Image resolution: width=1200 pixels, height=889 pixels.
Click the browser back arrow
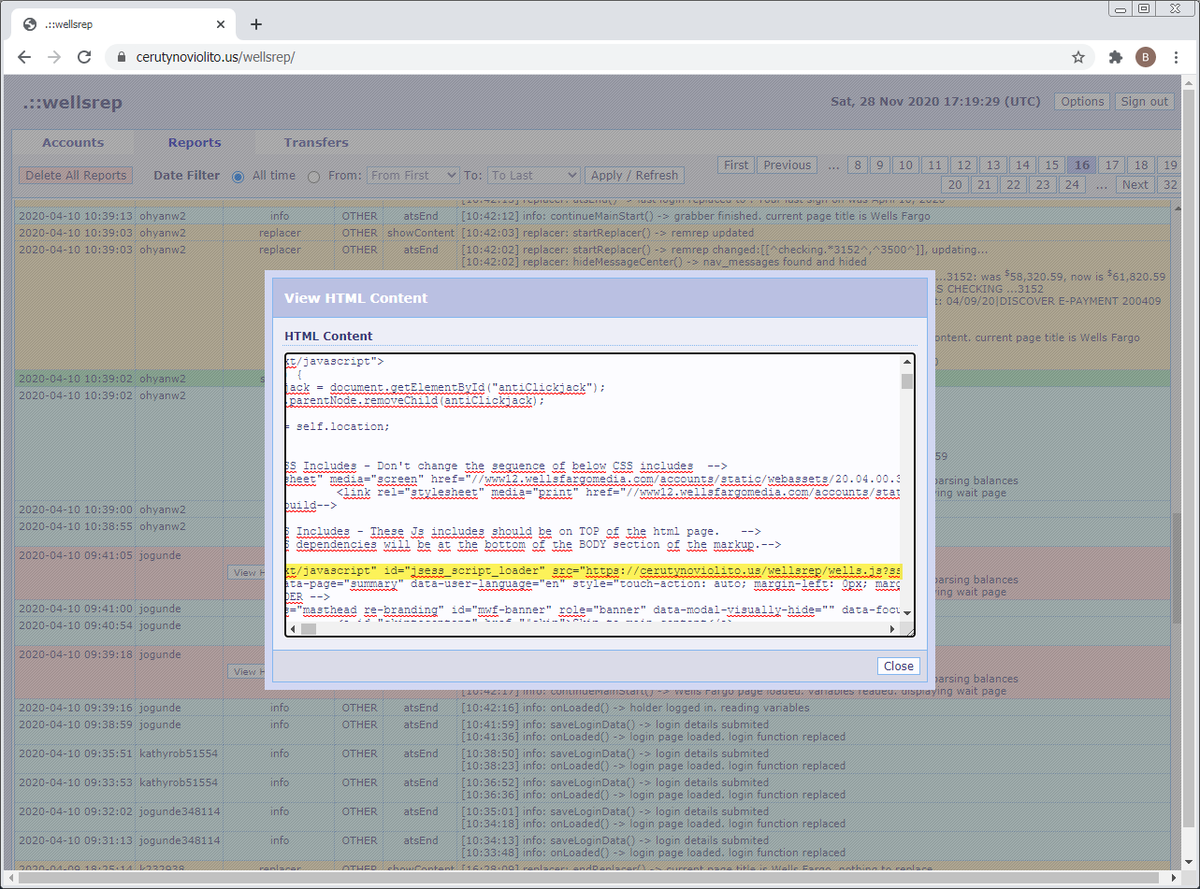tap(24, 57)
